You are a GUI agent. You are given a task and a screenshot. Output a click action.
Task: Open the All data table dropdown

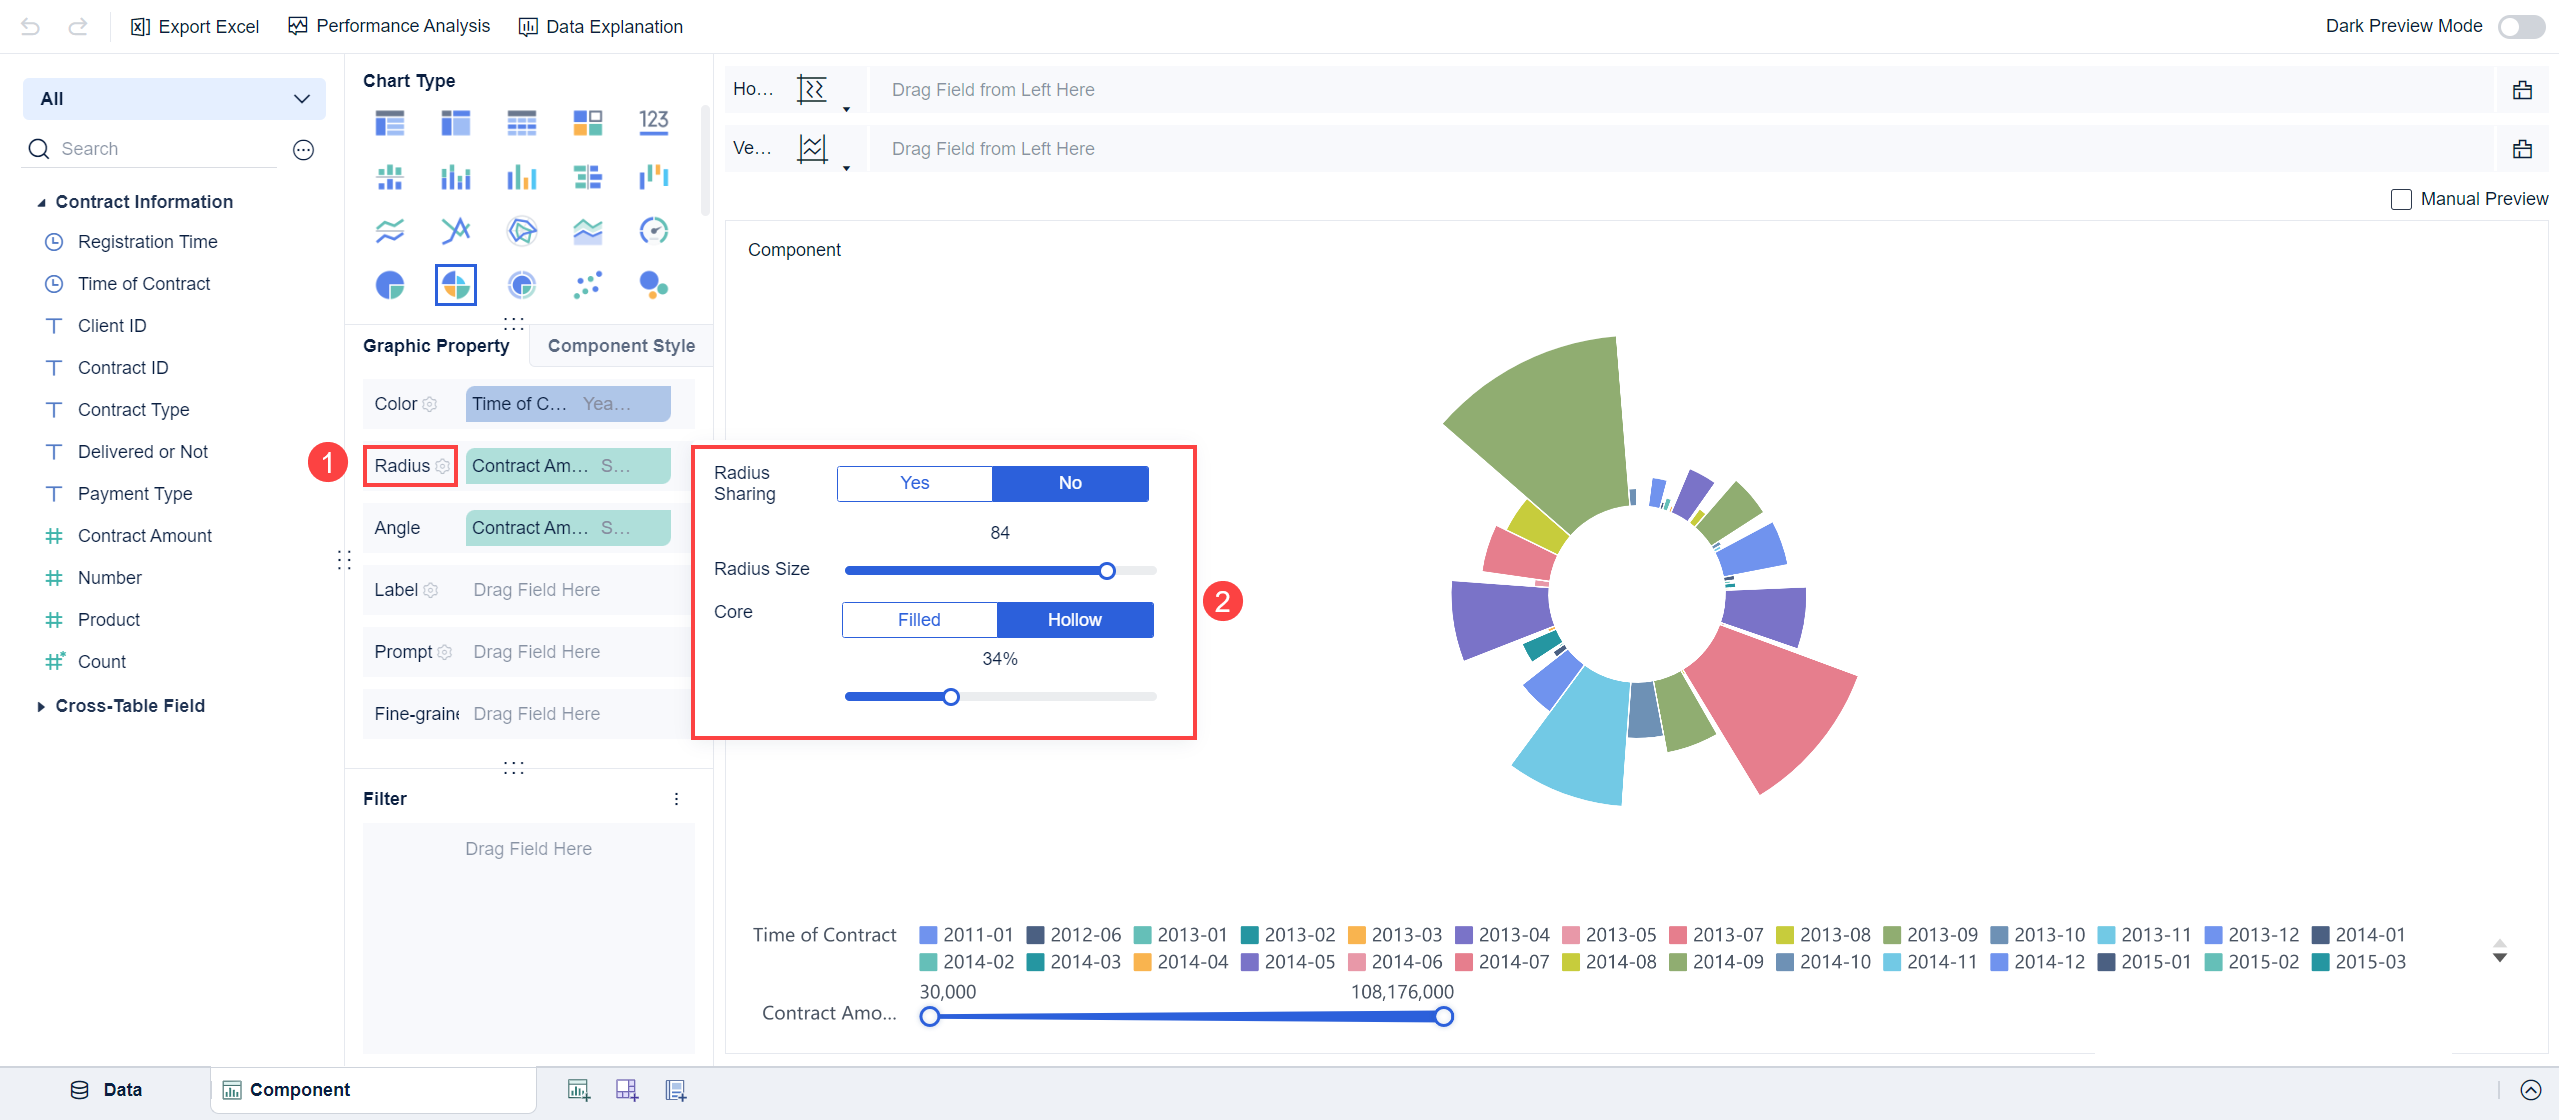[x=174, y=99]
